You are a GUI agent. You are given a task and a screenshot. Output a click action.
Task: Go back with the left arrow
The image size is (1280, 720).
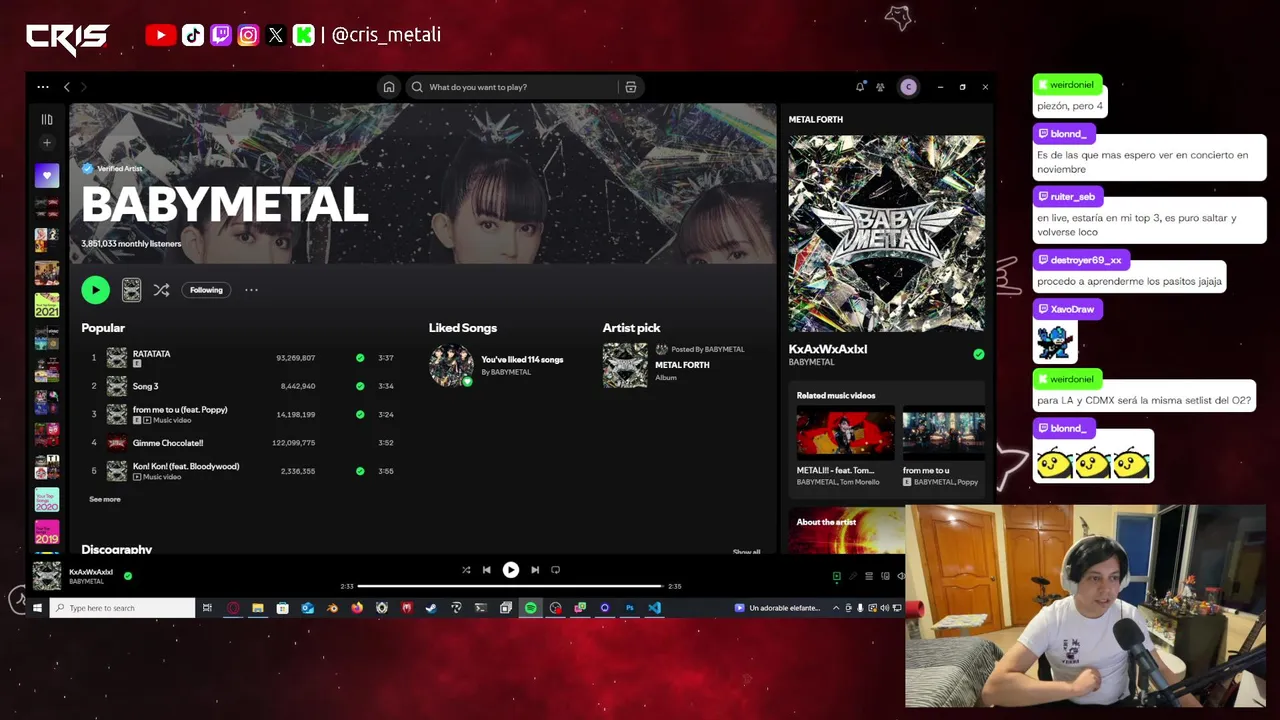pyautogui.click(x=67, y=87)
